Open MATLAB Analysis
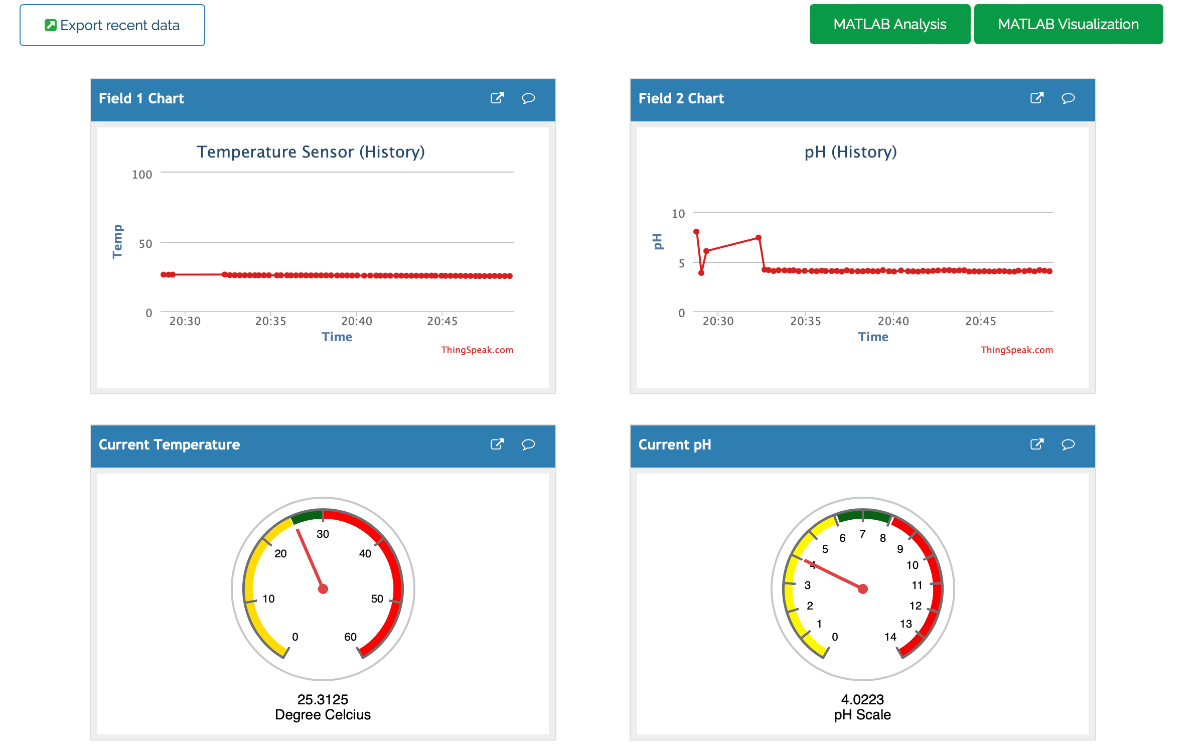This screenshot has width=1200, height=745. pos(890,24)
